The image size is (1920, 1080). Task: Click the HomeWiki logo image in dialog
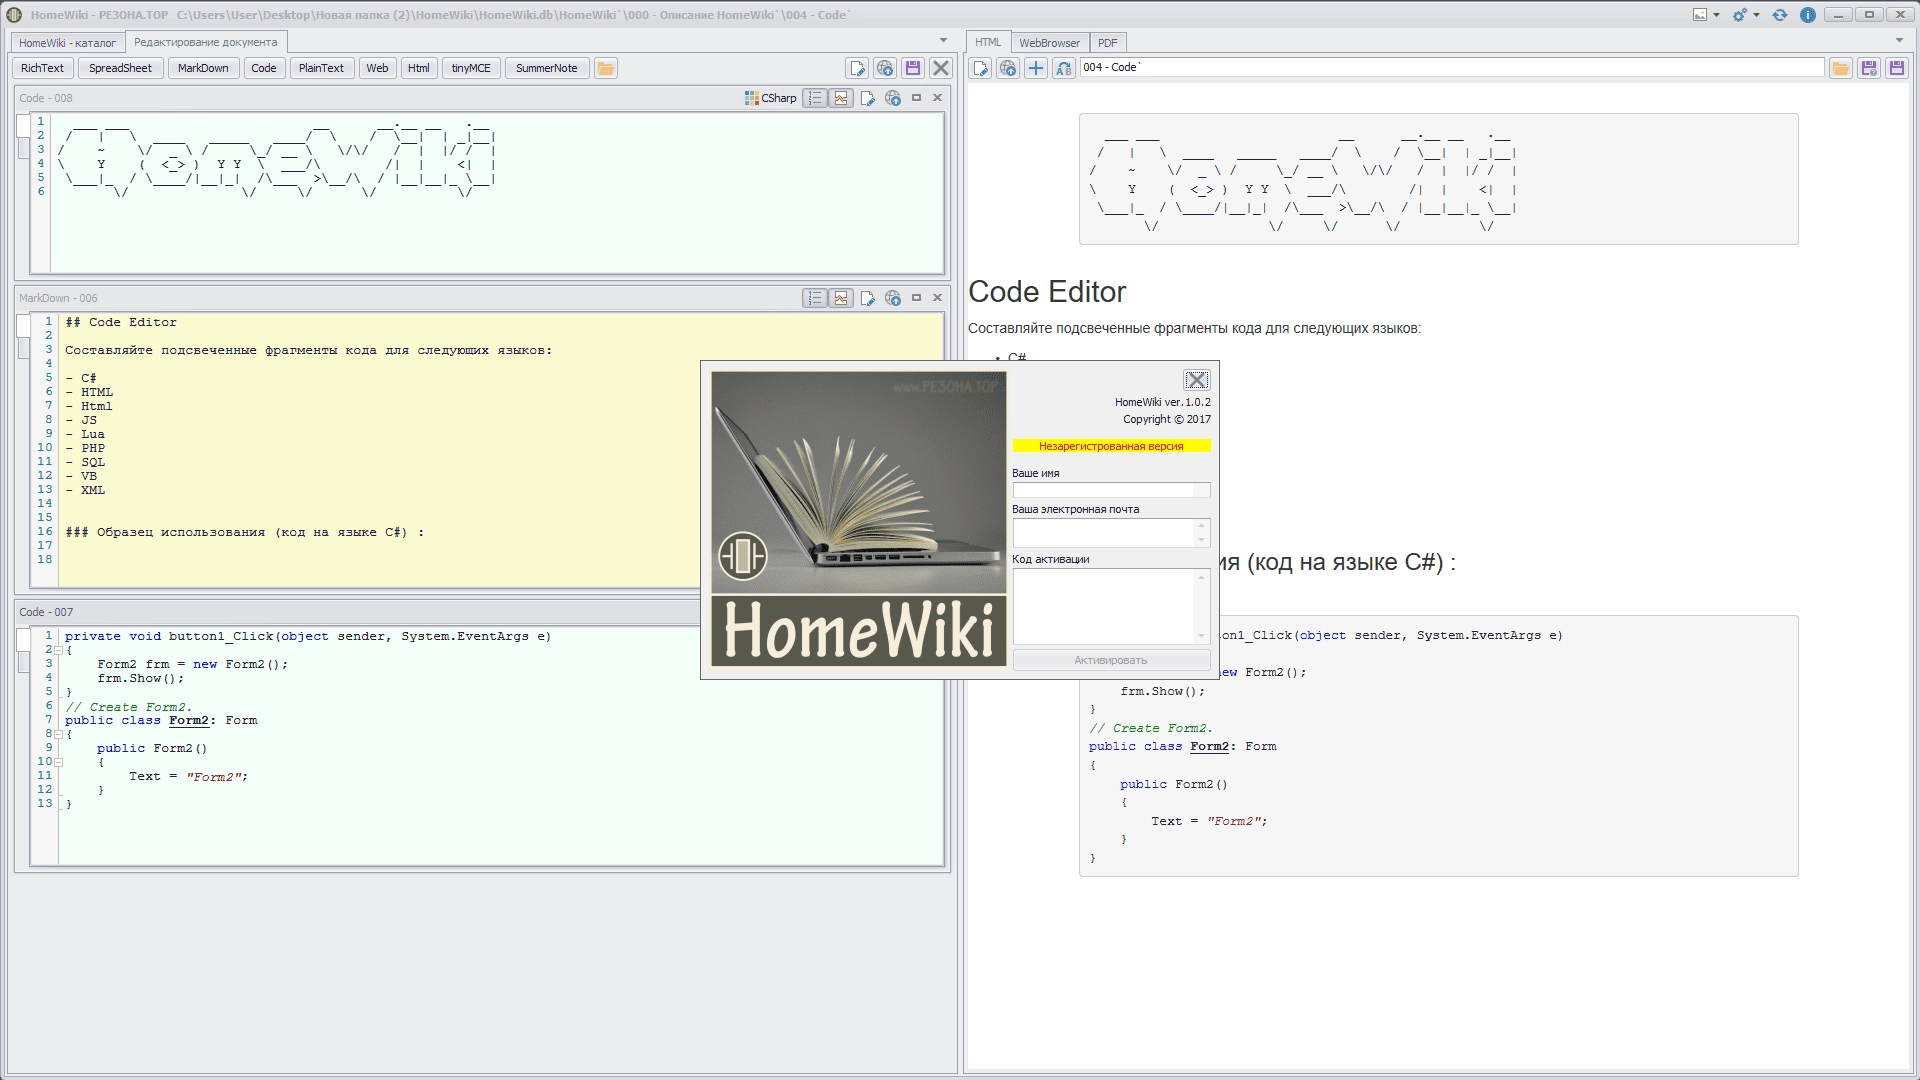tap(859, 519)
